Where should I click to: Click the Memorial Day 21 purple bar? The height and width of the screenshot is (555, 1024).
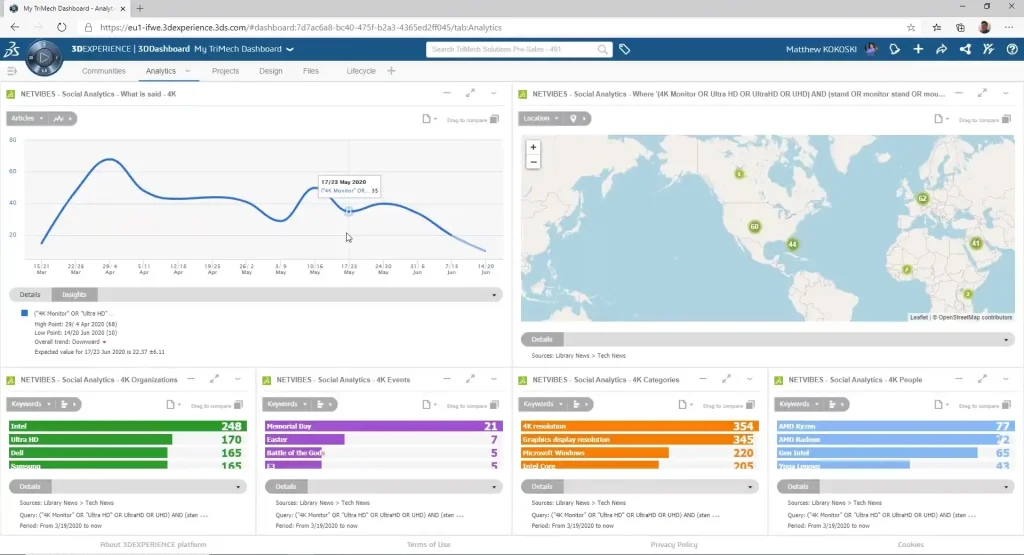coord(383,426)
